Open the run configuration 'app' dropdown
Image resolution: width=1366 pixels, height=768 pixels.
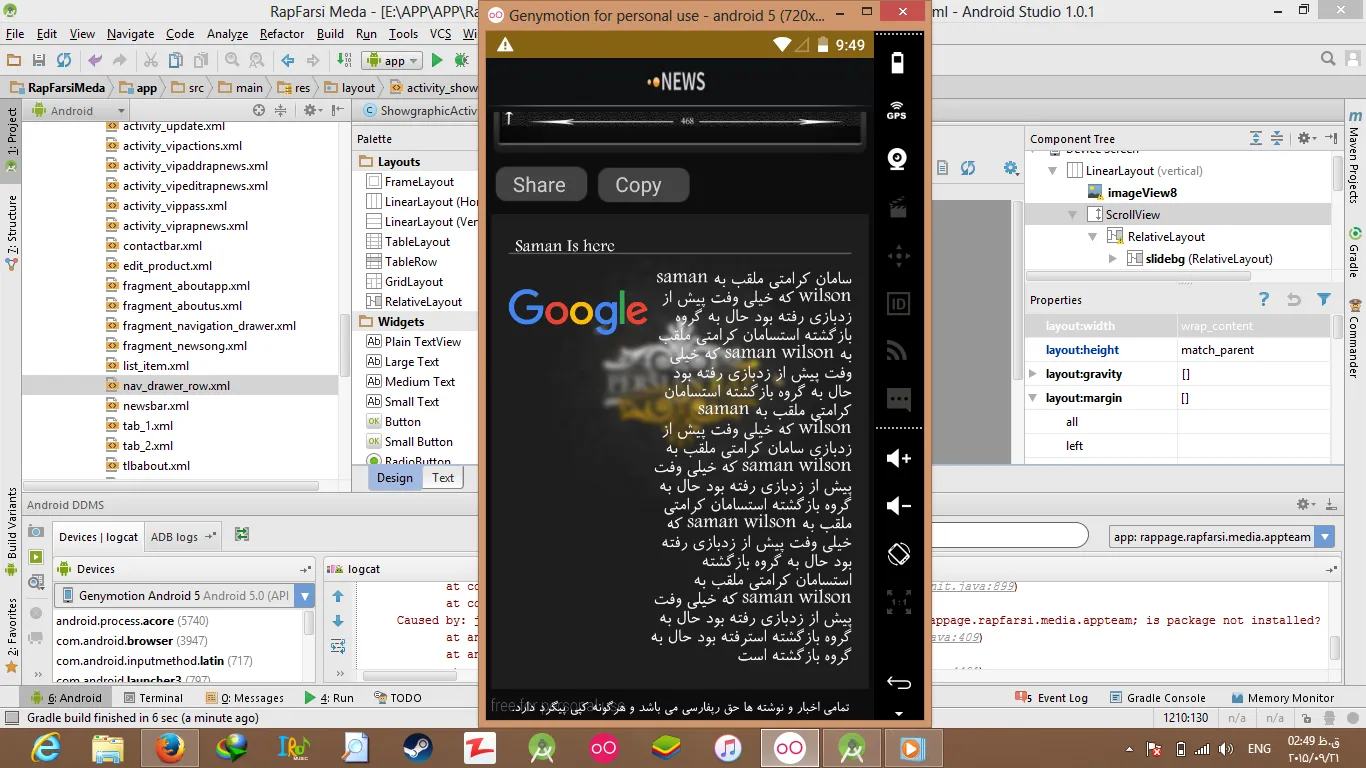(x=392, y=60)
